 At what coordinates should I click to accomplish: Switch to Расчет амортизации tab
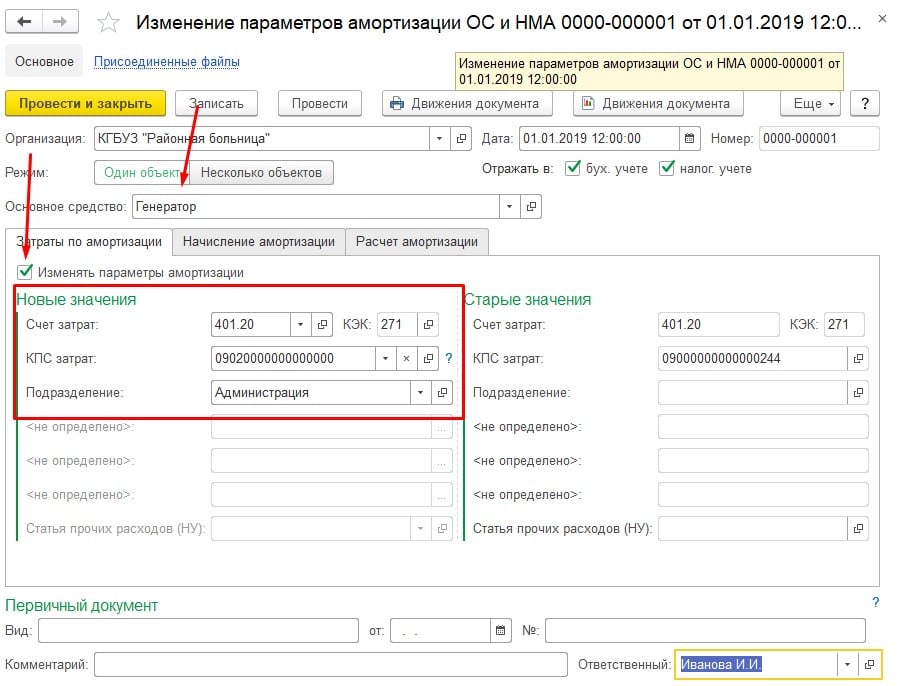pyautogui.click(x=417, y=241)
